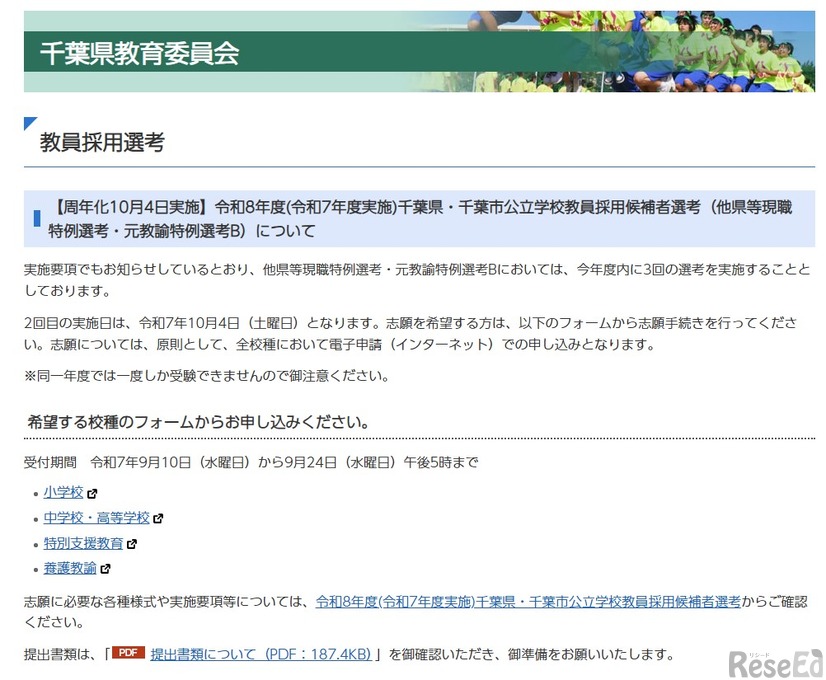Open the 中学校・高等学校 application form link
This screenshot has height=680, width=826.
(96, 518)
